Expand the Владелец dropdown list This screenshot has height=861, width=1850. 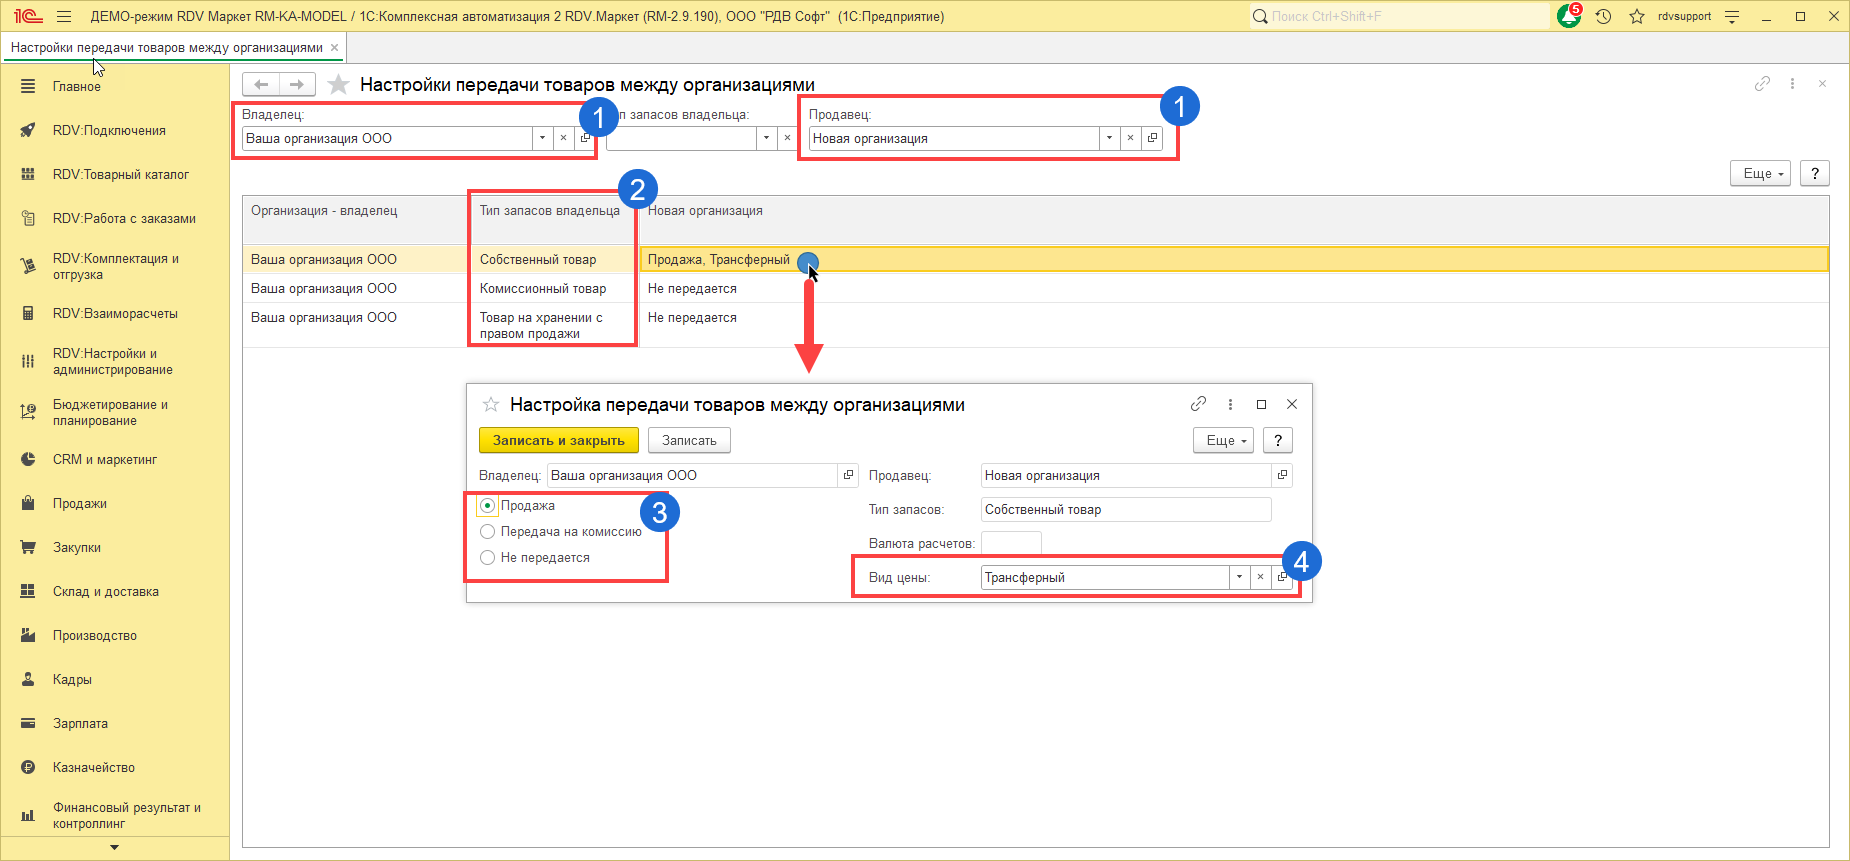(x=542, y=139)
